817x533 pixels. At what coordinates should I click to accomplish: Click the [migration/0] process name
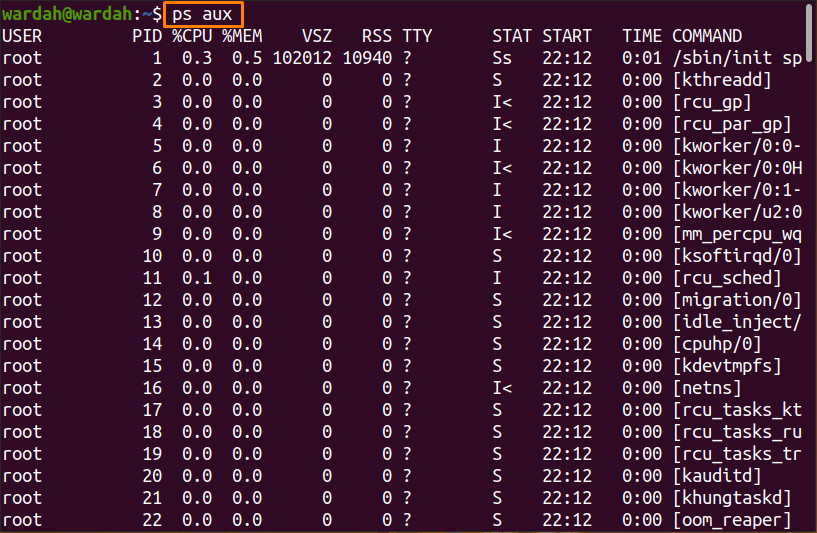(x=737, y=300)
